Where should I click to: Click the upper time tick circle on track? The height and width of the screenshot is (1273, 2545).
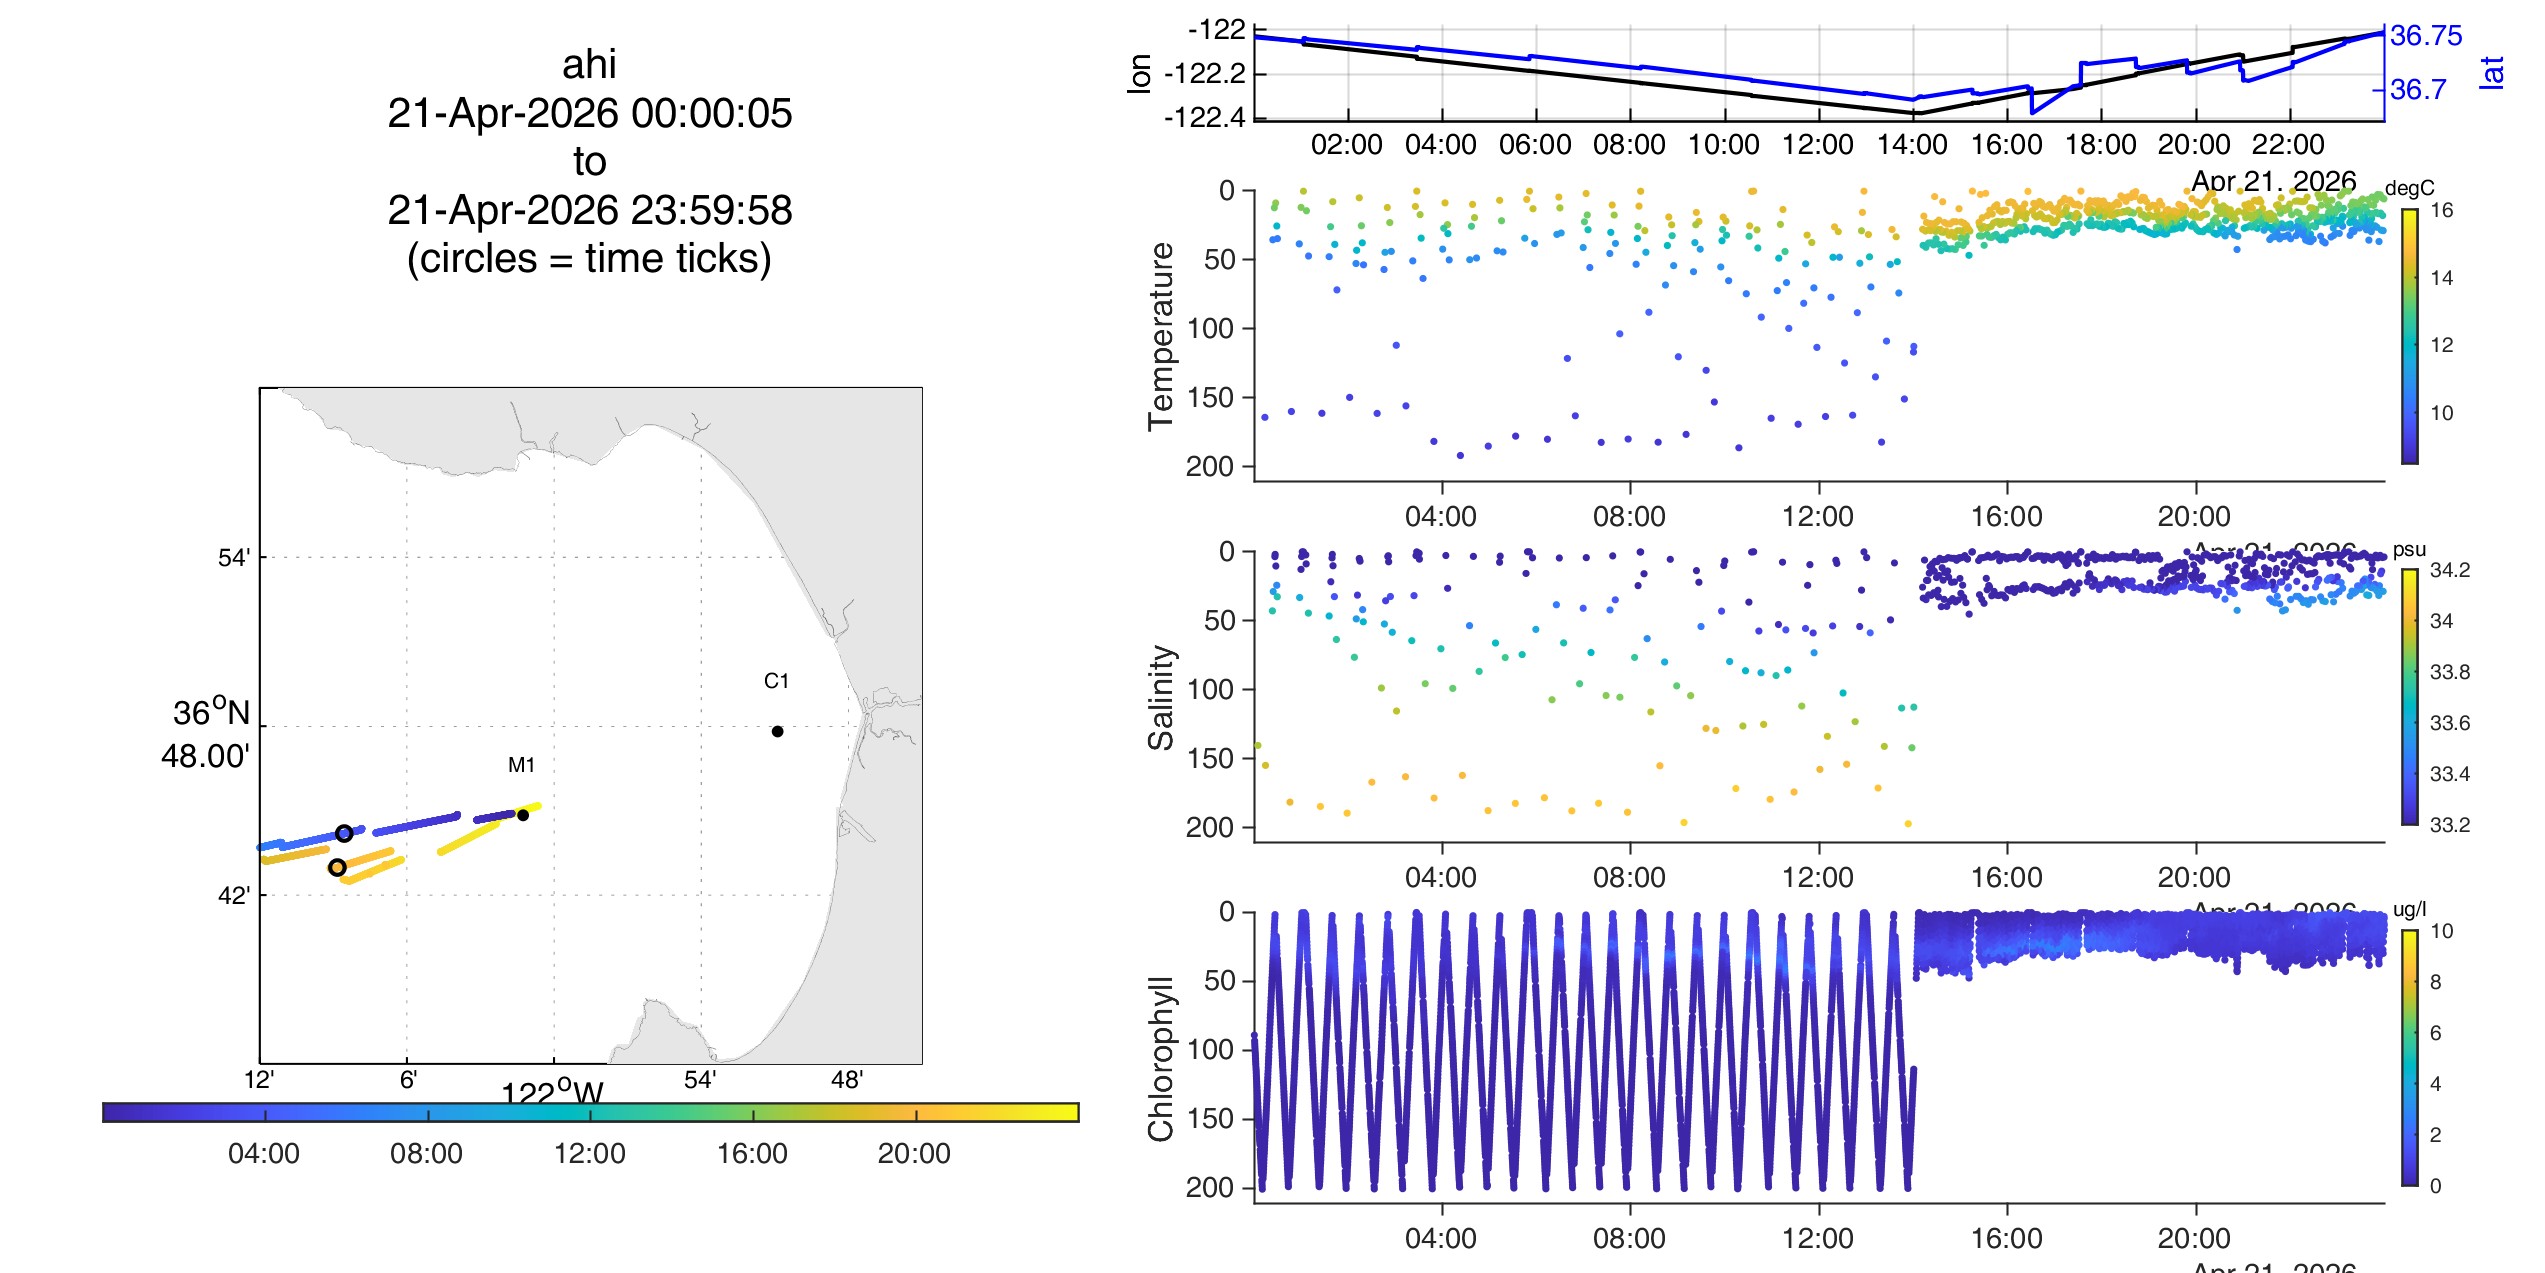(344, 833)
